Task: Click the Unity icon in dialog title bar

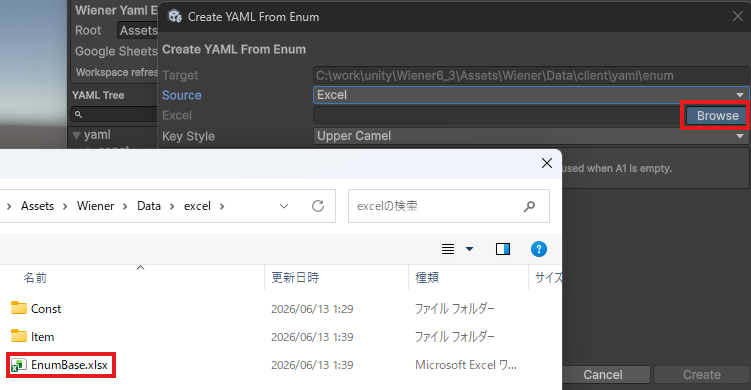Action: point(175,16)
